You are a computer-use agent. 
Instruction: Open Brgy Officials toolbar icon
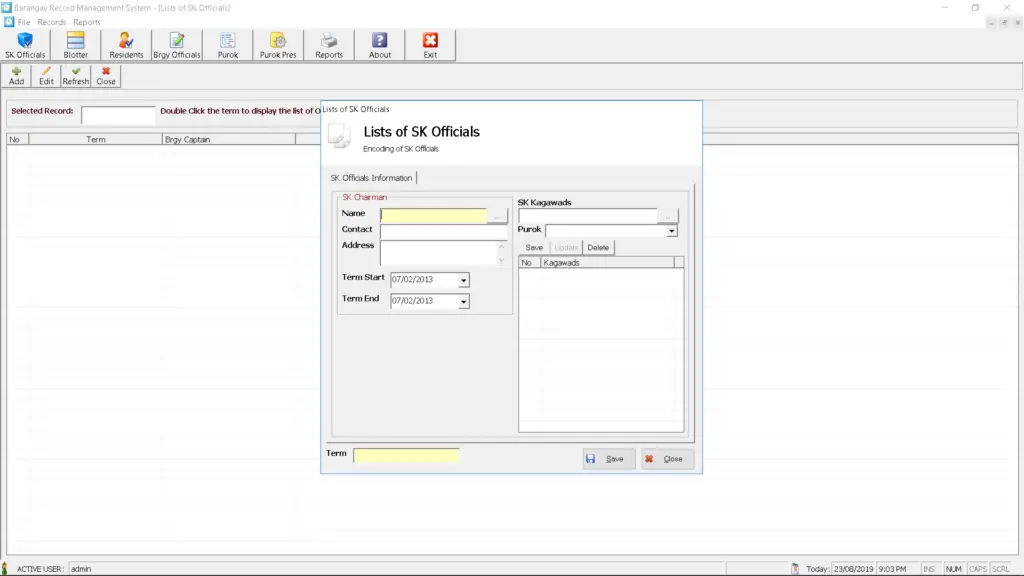point(177,45)
